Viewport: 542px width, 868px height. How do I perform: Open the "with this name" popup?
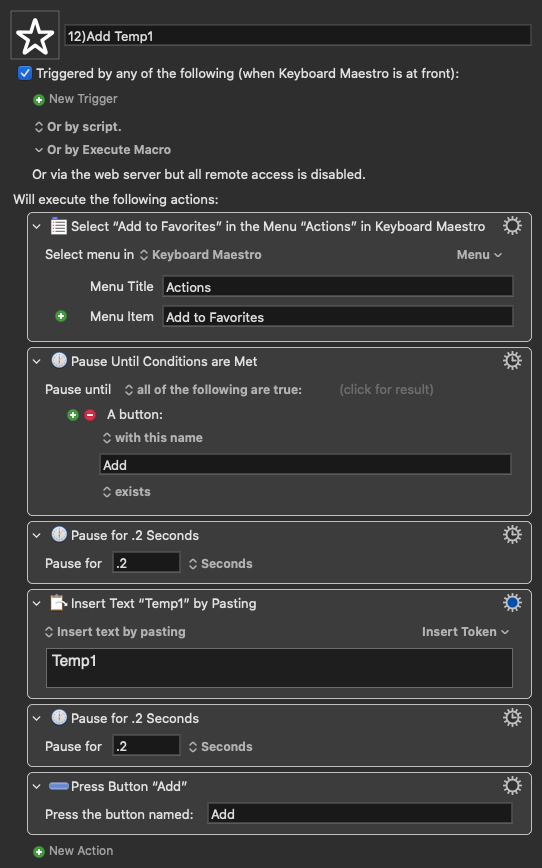[153, 438]
